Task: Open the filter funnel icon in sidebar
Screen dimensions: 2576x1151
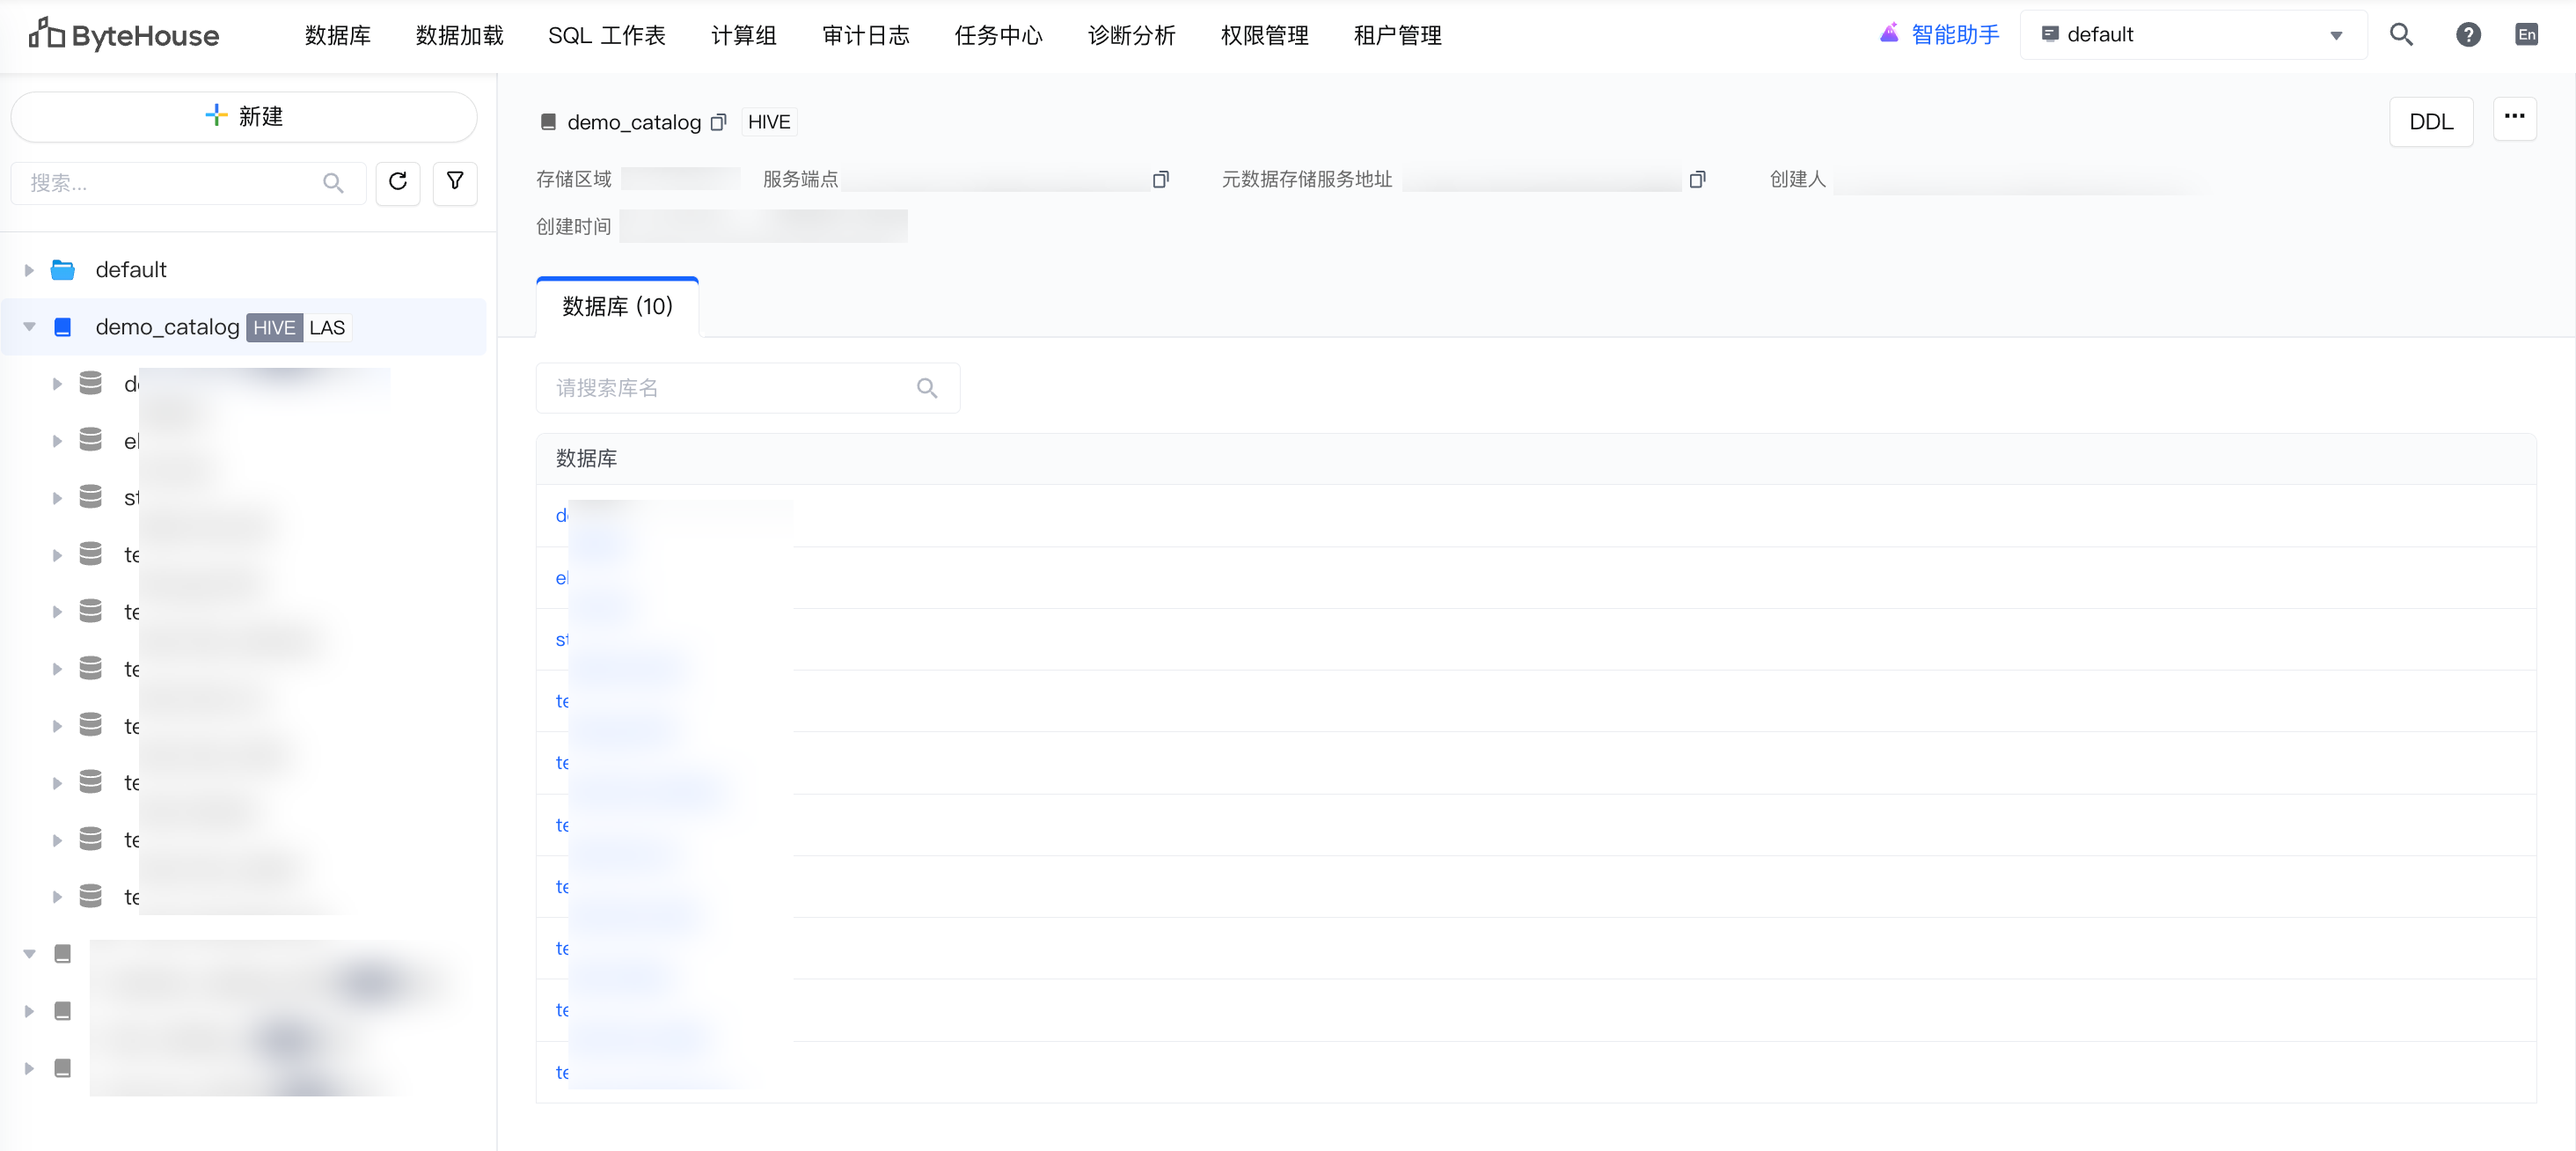Action: pyautogui.click(x=455, y=182)
